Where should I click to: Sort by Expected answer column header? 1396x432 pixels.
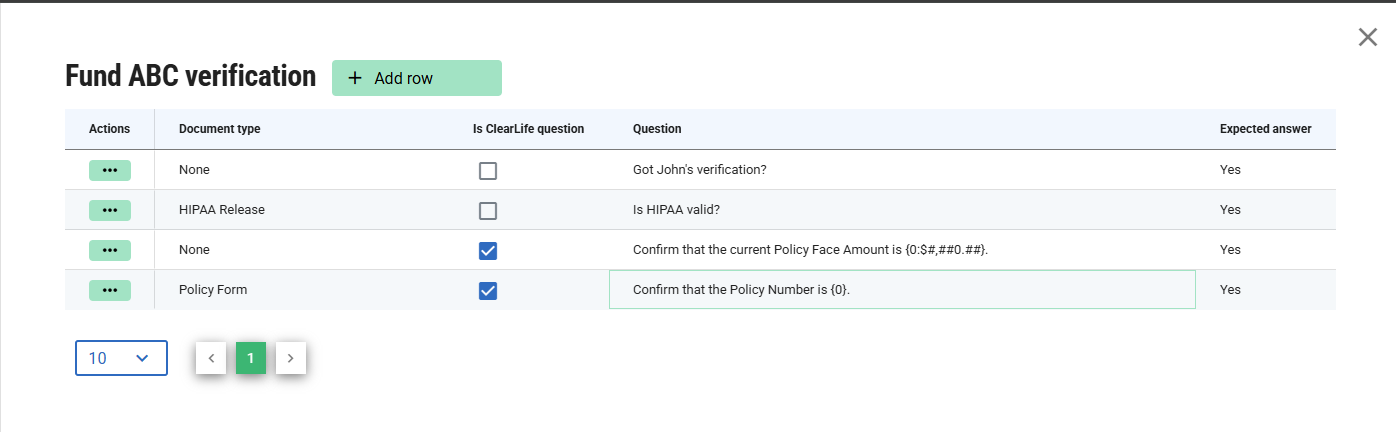pyautogui.click(x=1266, y=129)
